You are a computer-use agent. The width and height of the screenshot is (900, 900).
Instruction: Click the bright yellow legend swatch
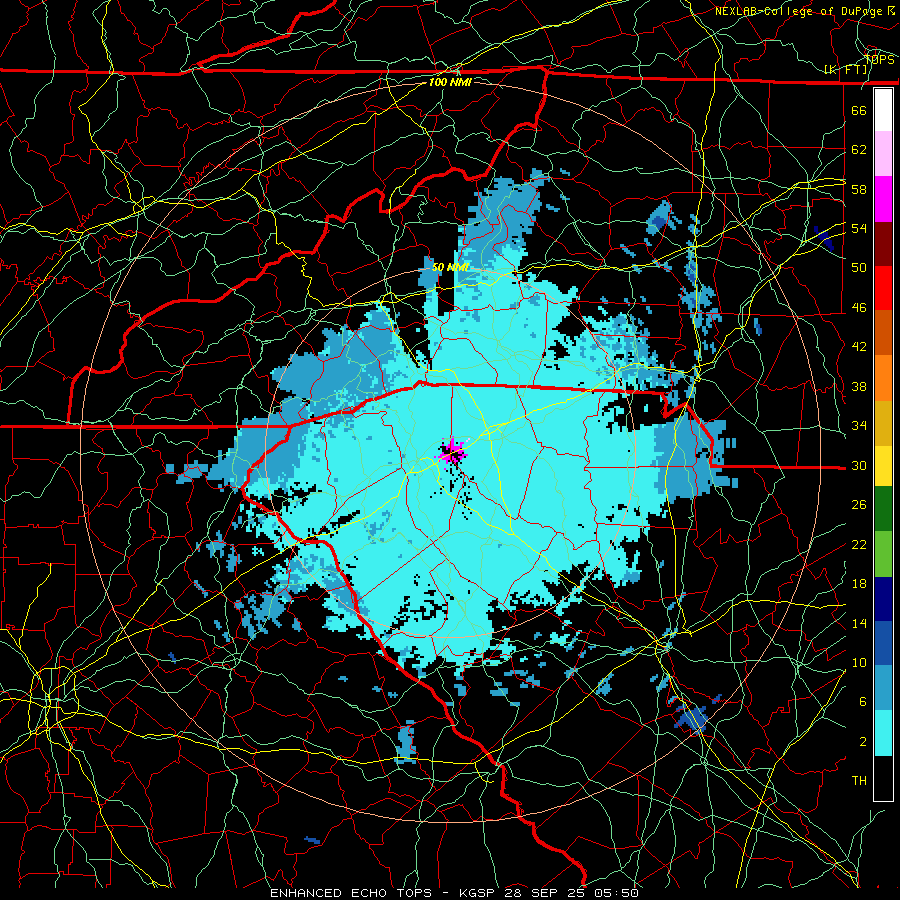(x=883, y=465)
